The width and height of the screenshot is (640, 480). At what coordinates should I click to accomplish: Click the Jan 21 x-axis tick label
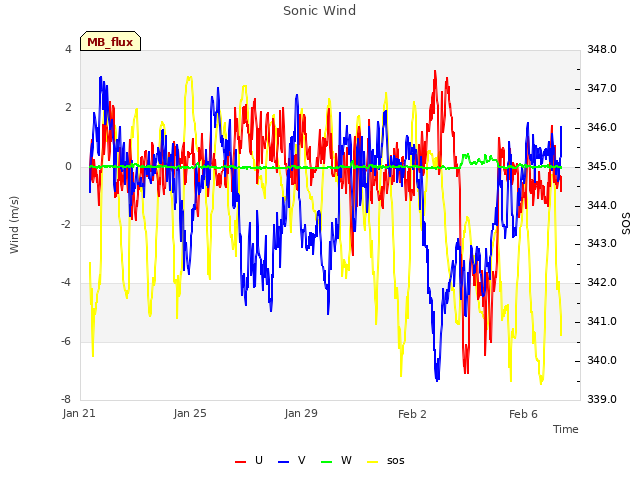pyautogui.click(x=79, y=413)
